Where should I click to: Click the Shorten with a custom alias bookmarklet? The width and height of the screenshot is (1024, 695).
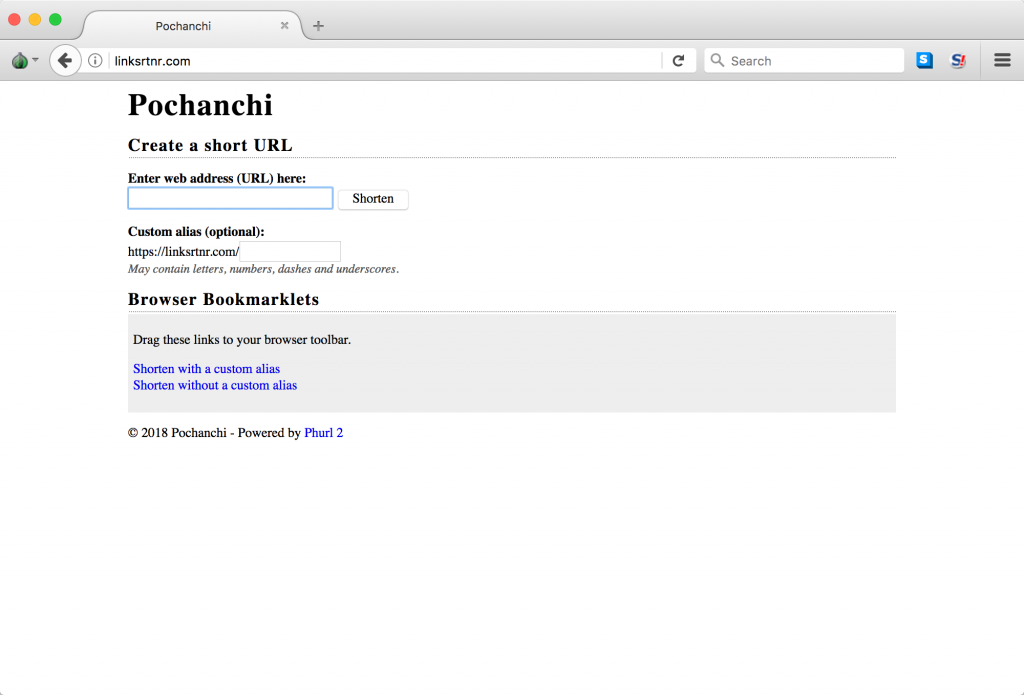pyautogui.click(x=206, y=368)
